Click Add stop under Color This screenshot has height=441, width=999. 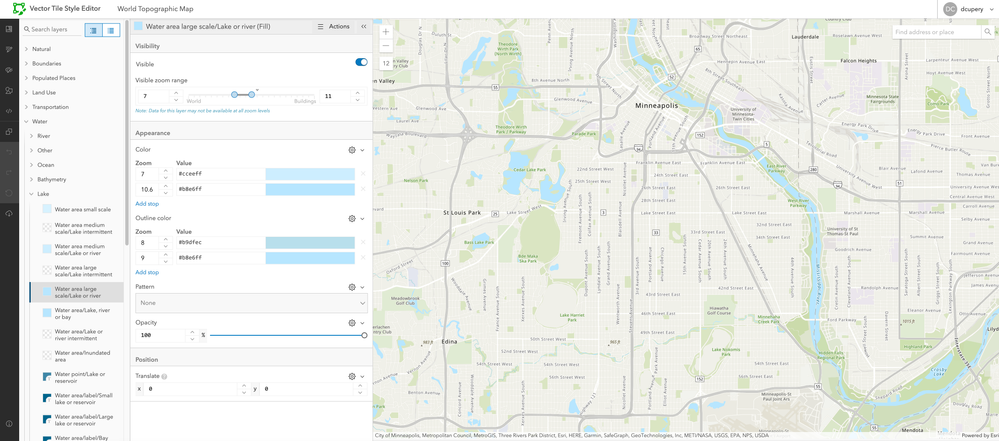pyautogui.click(x=147, y=203)
